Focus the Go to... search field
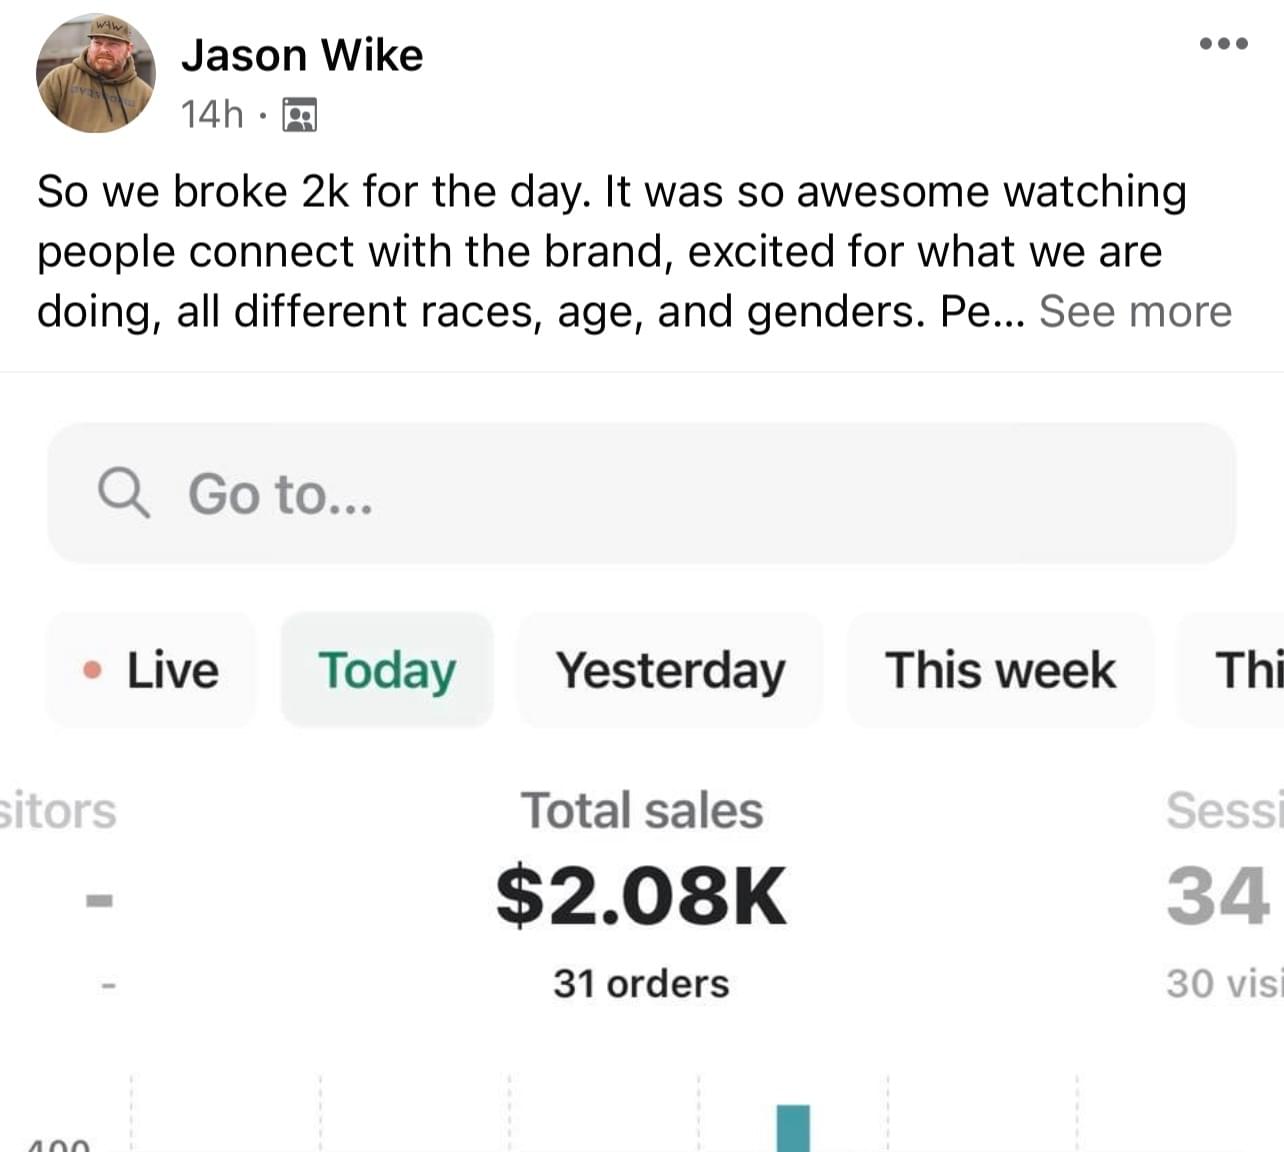 [640, 494]
